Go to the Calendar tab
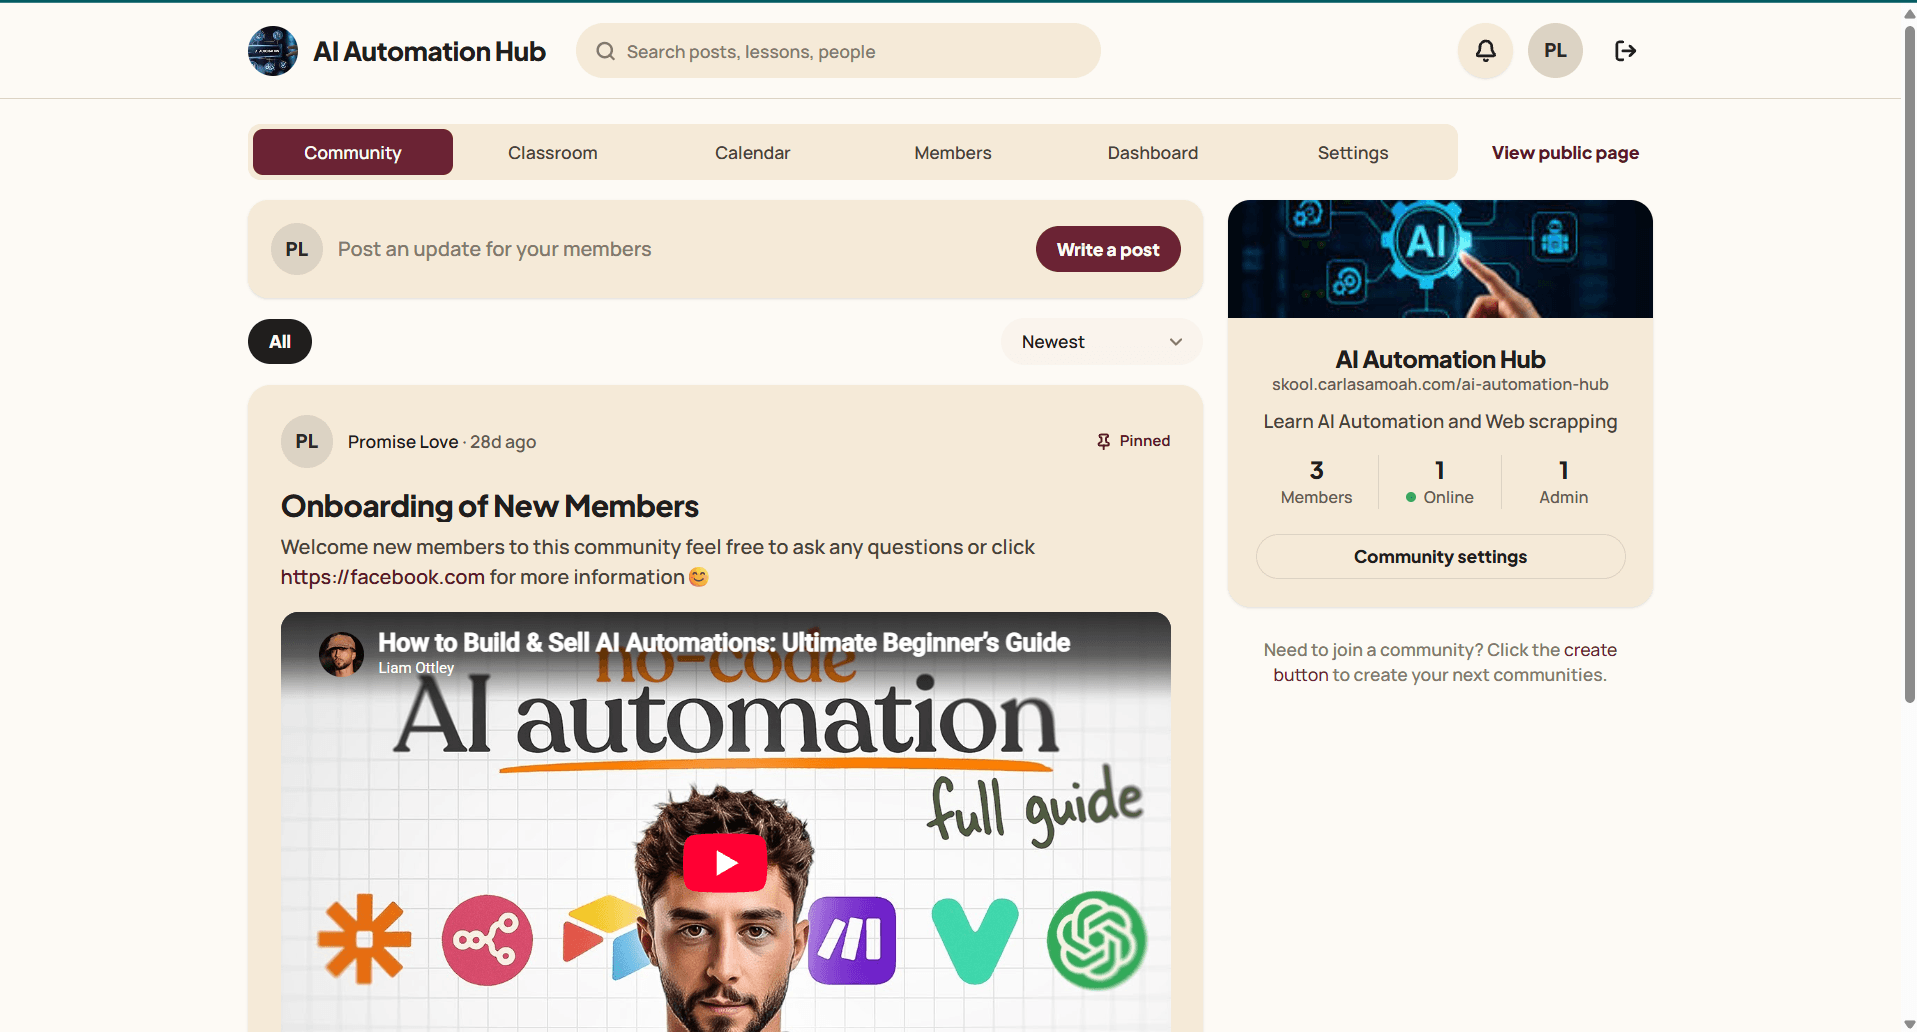Image resolution: width=1917 pixels, height=1032 pixels. [x=753, y=152]
